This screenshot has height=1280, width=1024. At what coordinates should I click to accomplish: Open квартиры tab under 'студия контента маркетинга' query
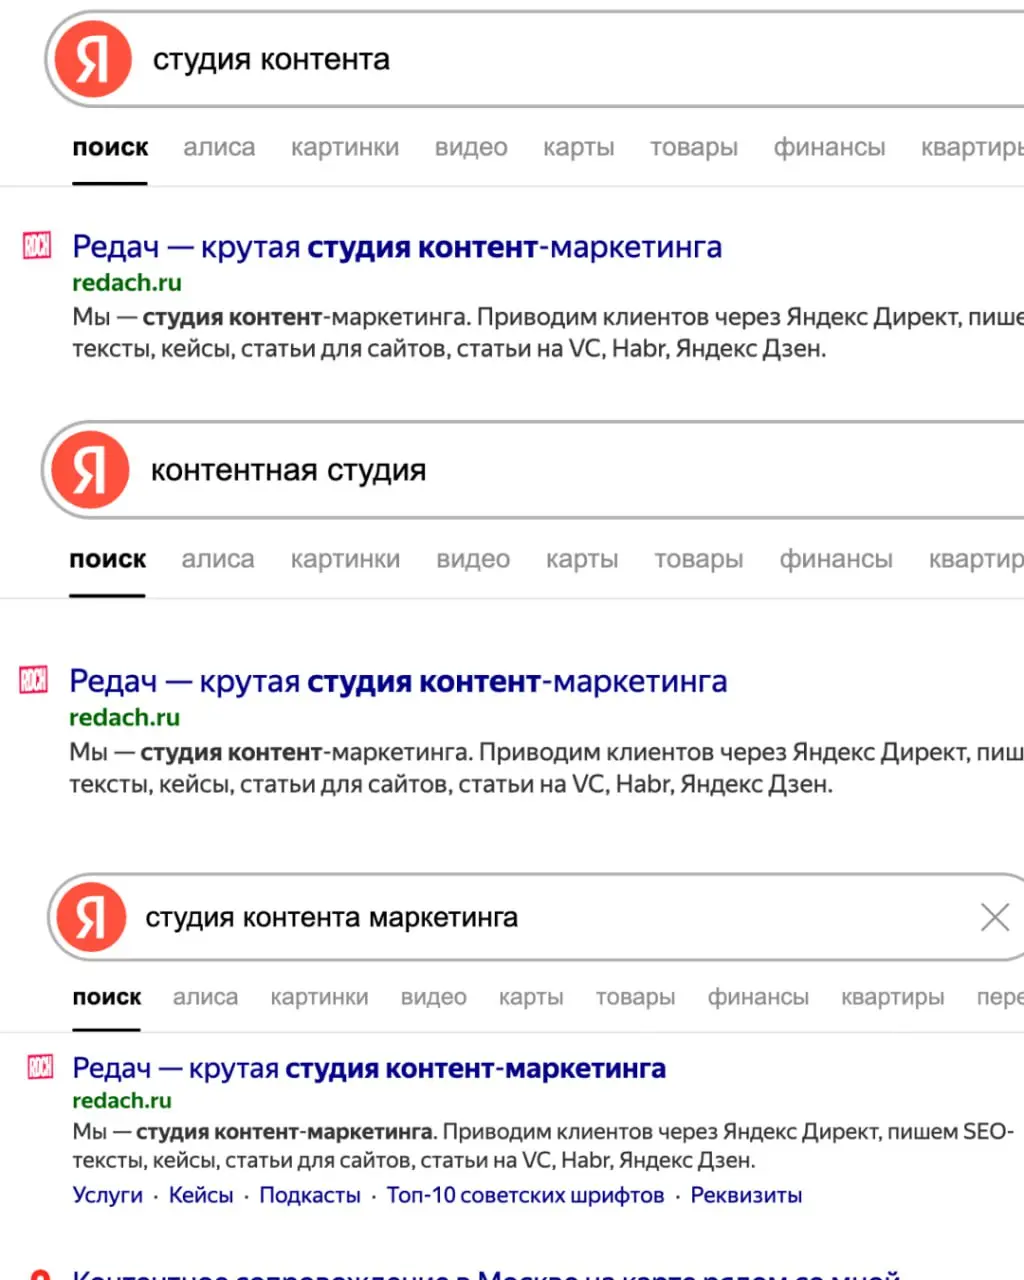[x=892, y=997]
